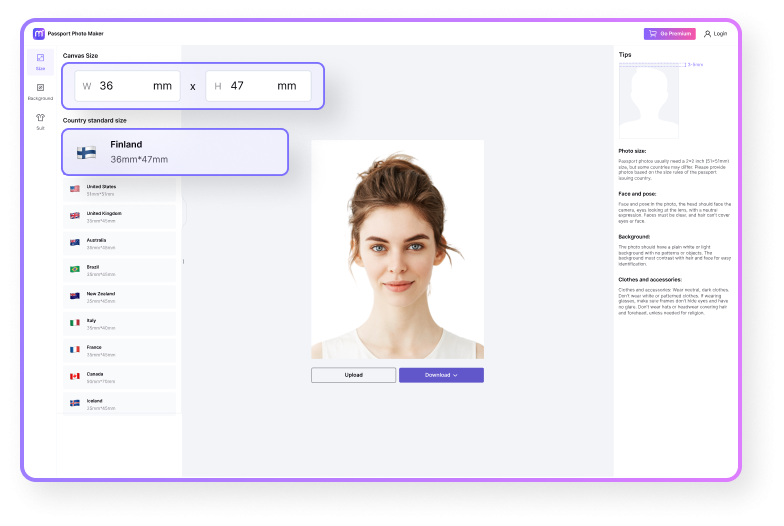Choose the France size preset
Screen dimensions: 784x526
[118, 350]
